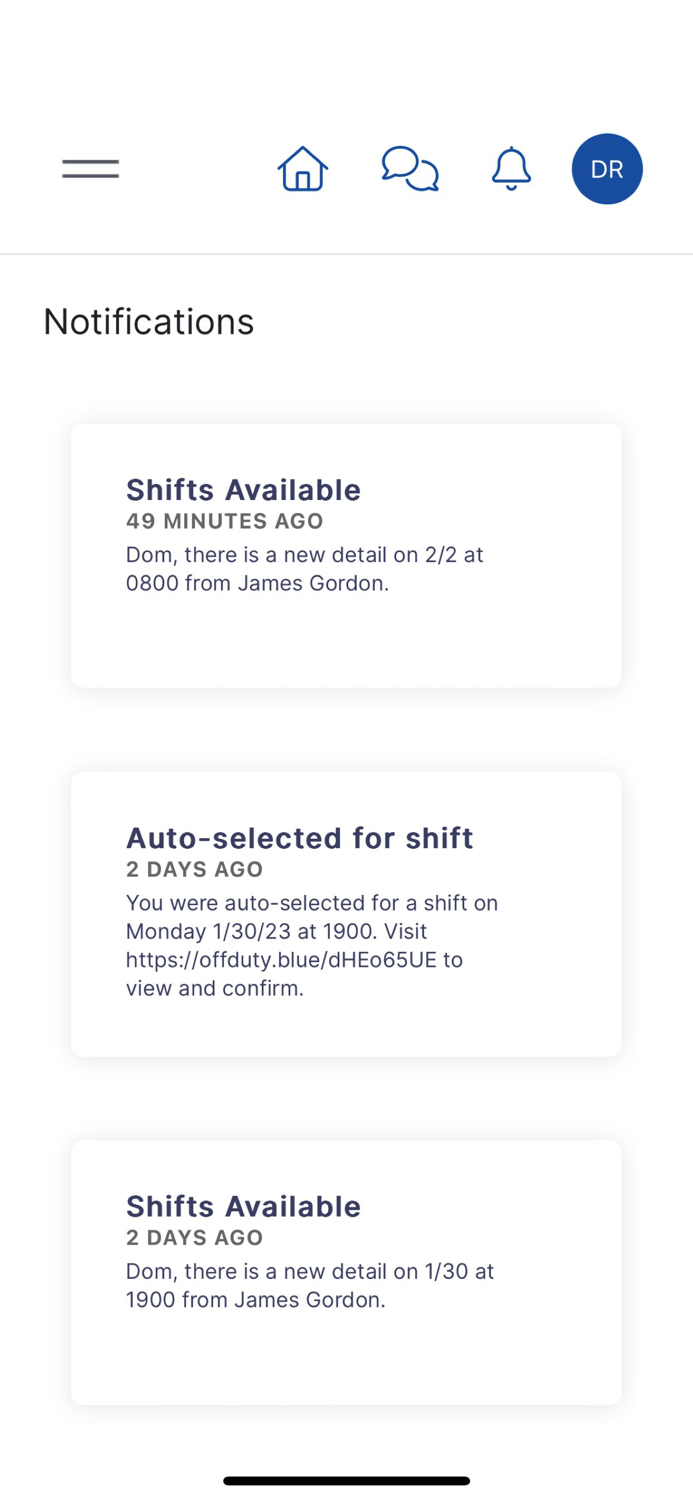The image size is (693, 1500).
Task: View notifications by clicking the bell icon
Action: [x=511, y=168]
